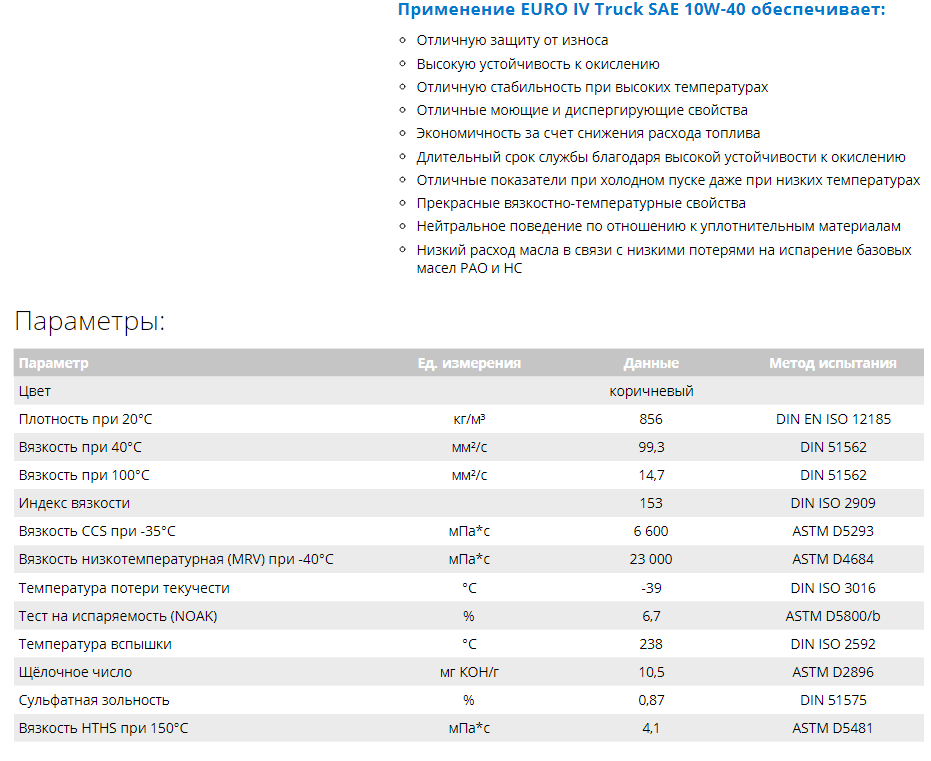Click the method 'DIN ISO 2592'
931x761 pixels.
pos(833,644)
